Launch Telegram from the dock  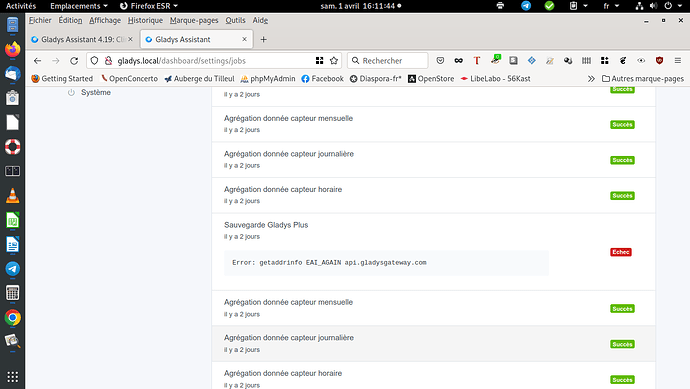click(x=12, y=268)
